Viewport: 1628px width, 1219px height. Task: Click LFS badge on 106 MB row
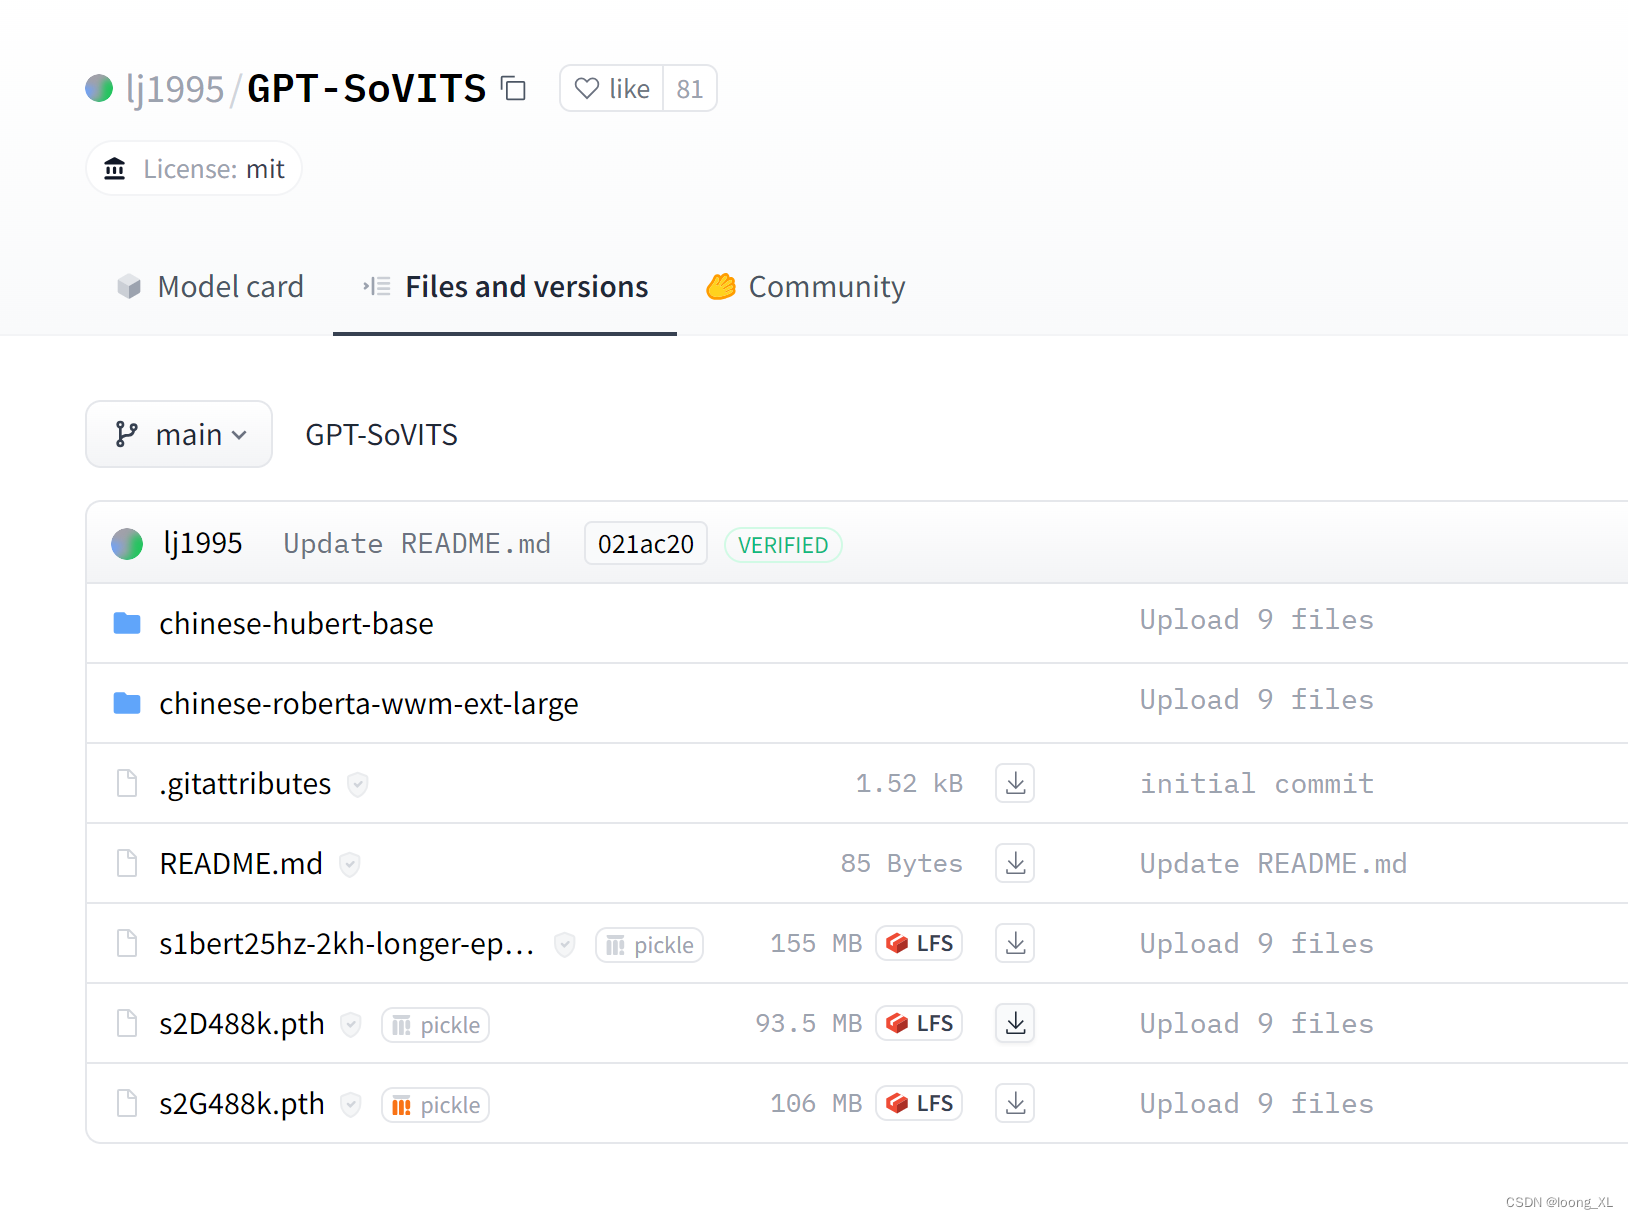[919, 1103]
